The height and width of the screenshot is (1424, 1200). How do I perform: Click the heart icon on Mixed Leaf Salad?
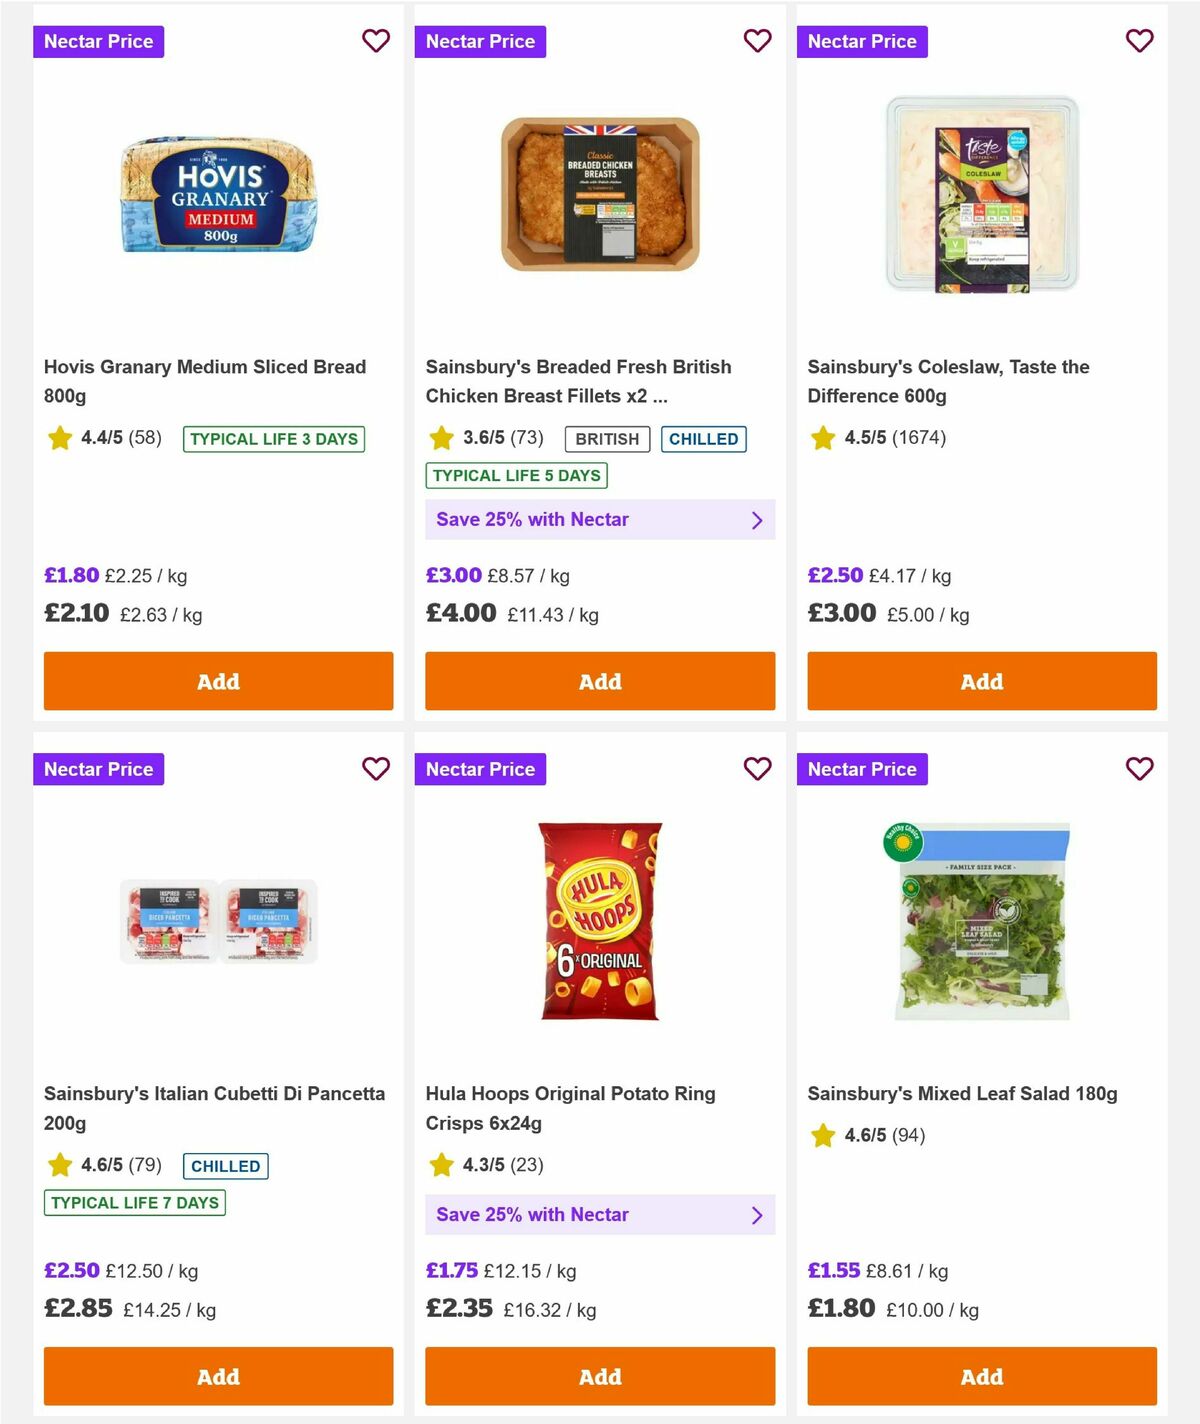click(x=1139, y=769)
